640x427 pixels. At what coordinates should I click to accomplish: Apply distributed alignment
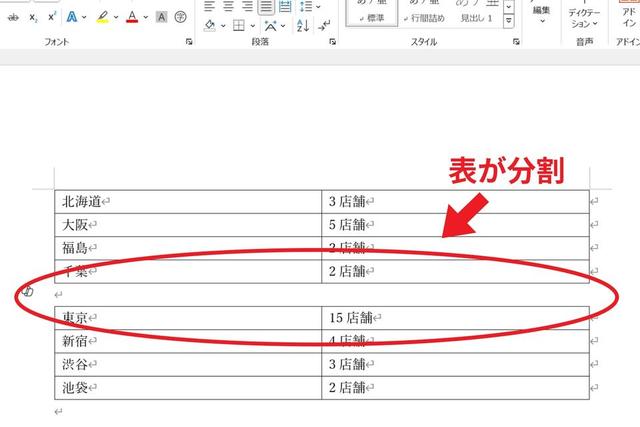tap(285, 6)
